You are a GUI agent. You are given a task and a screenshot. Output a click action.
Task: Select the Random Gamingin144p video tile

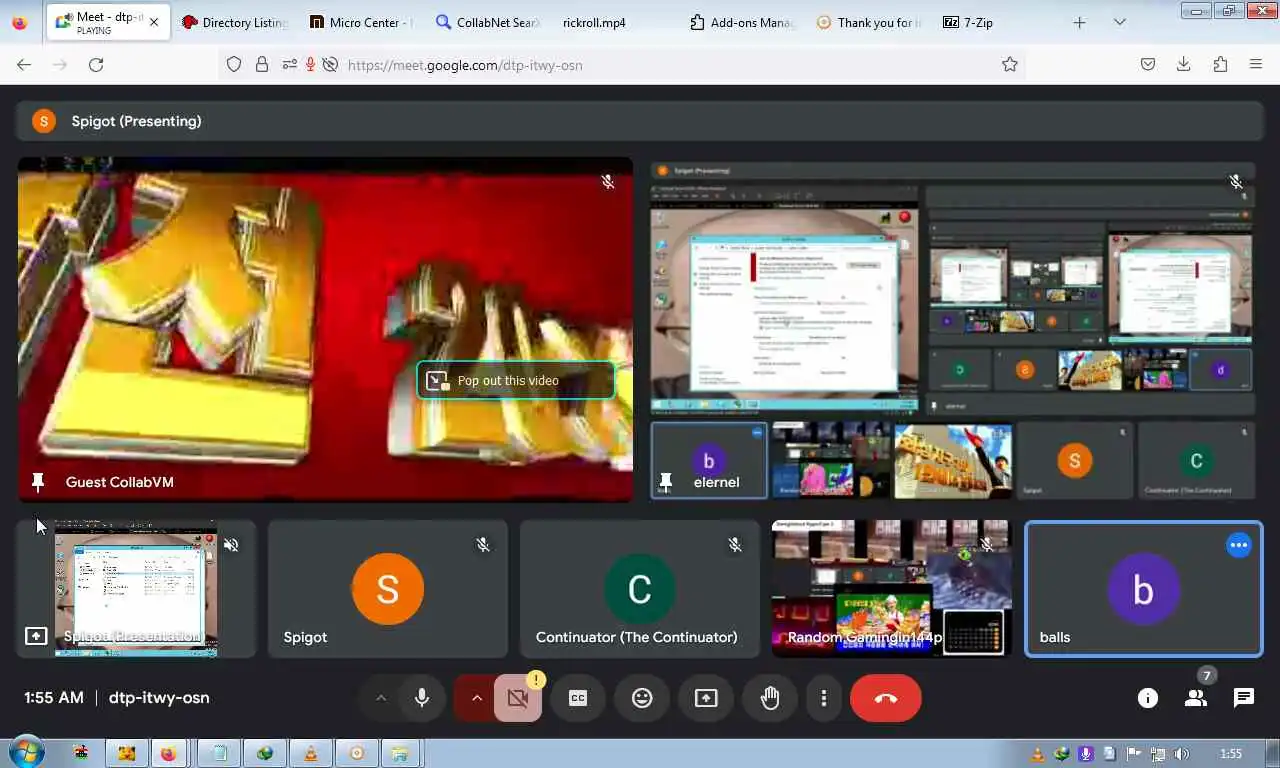pos(892,588)
